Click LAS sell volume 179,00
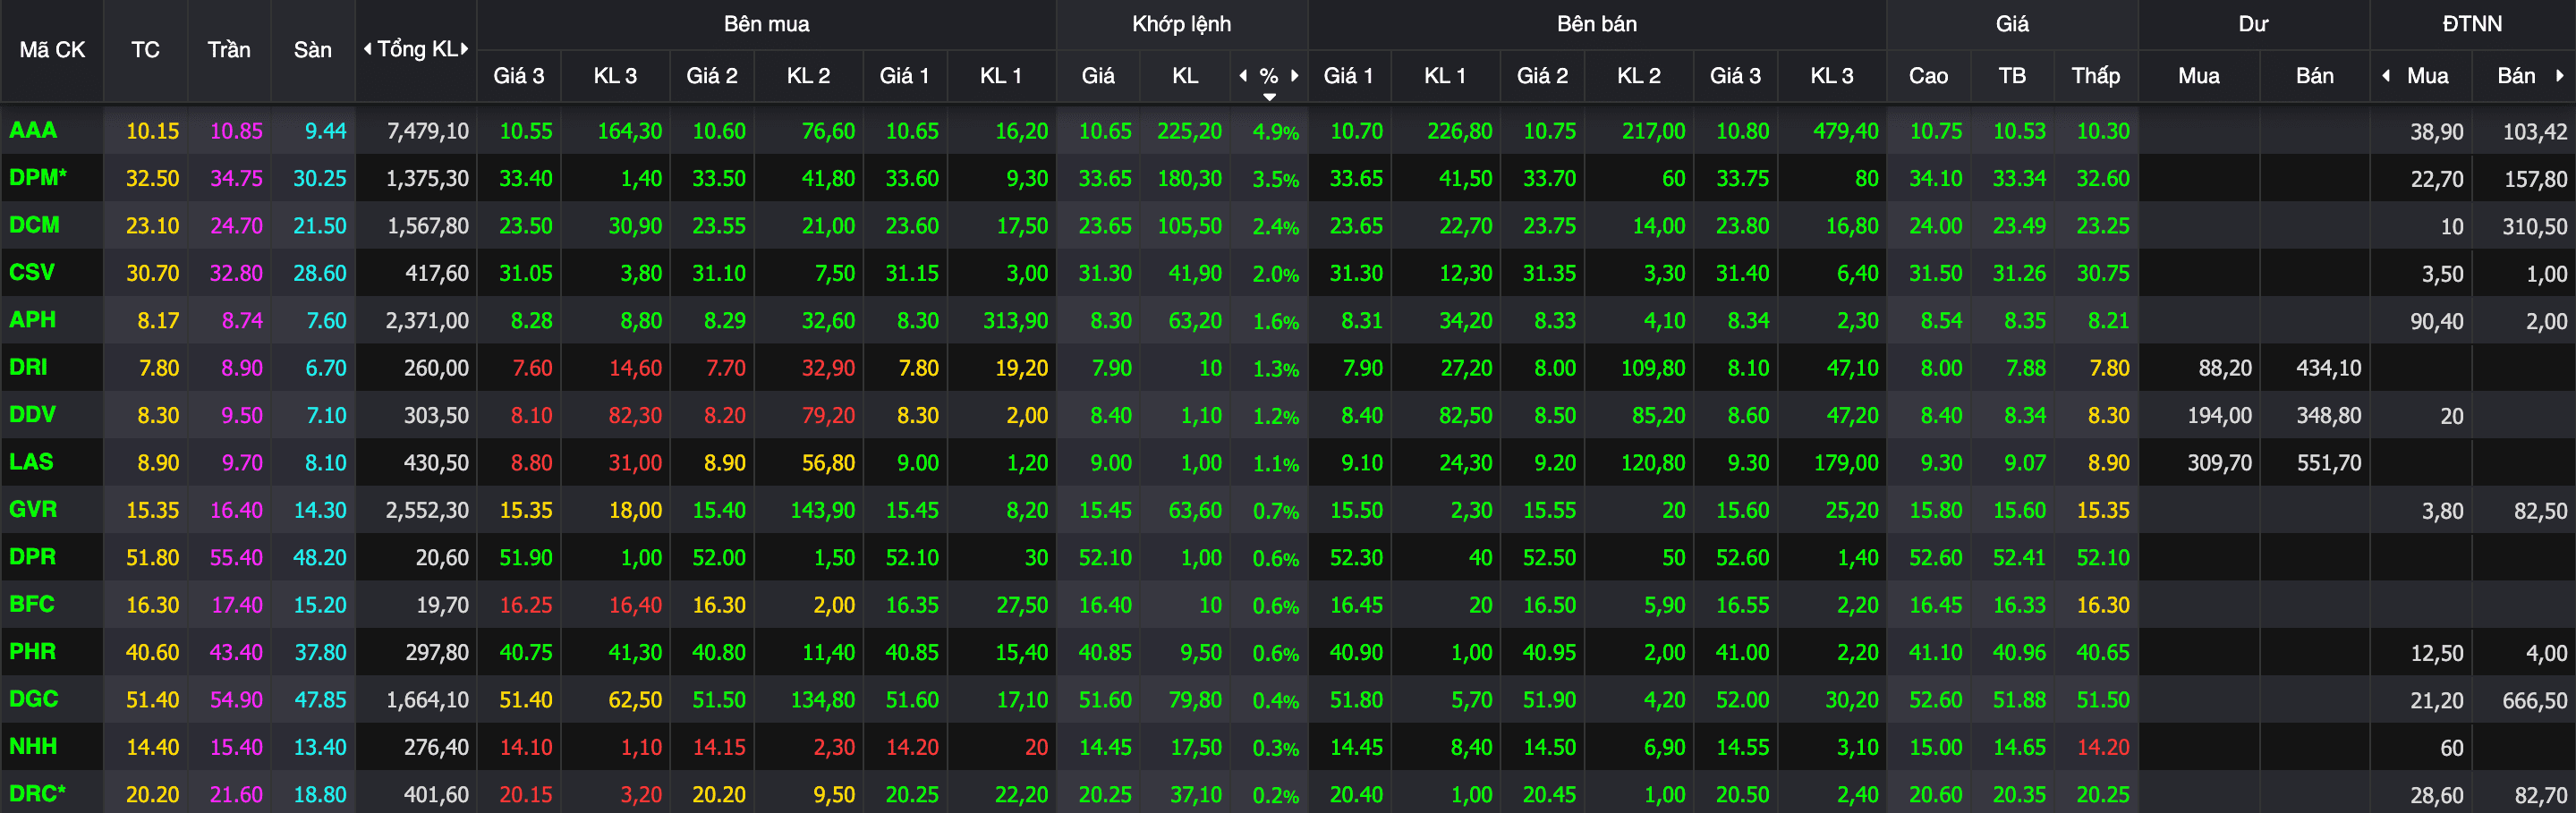This screenshot has width=2576, height=813. coord(1845,463)
